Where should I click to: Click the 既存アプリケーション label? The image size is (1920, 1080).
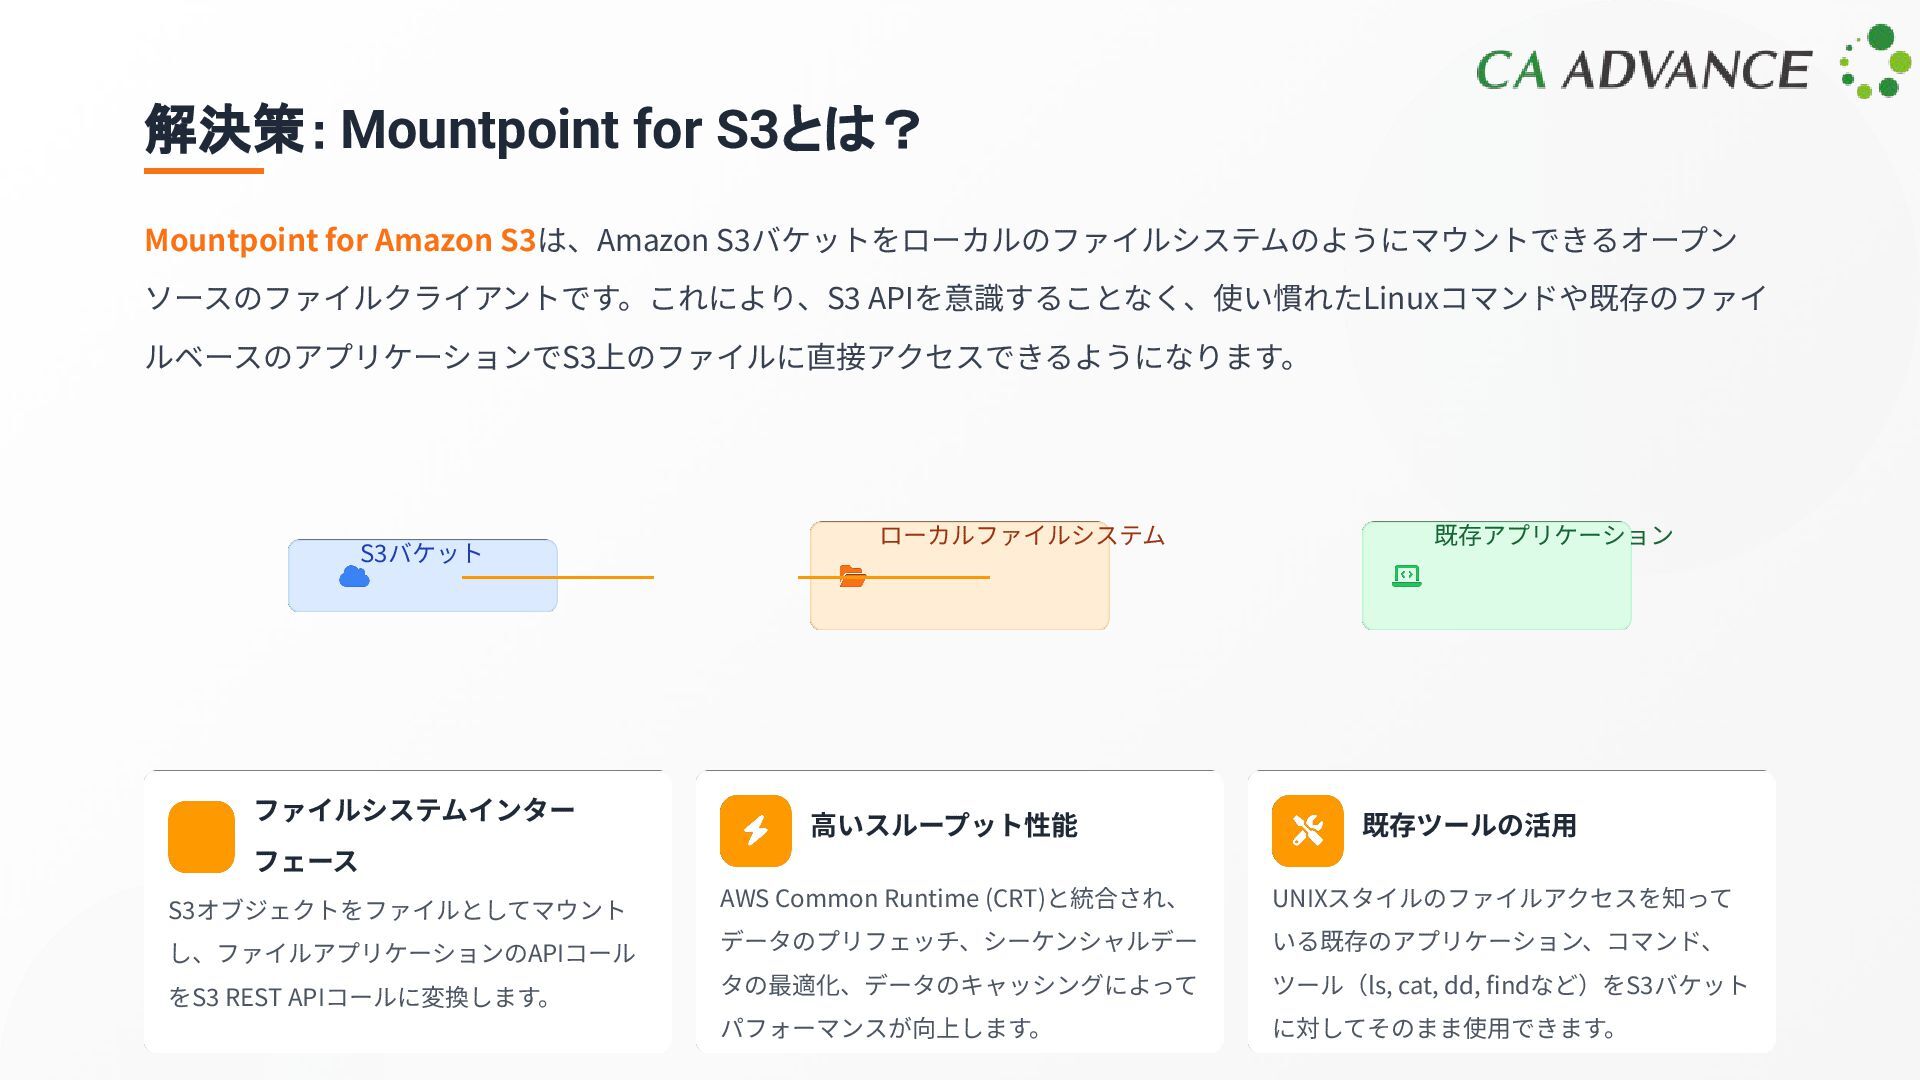(1553, 535)
